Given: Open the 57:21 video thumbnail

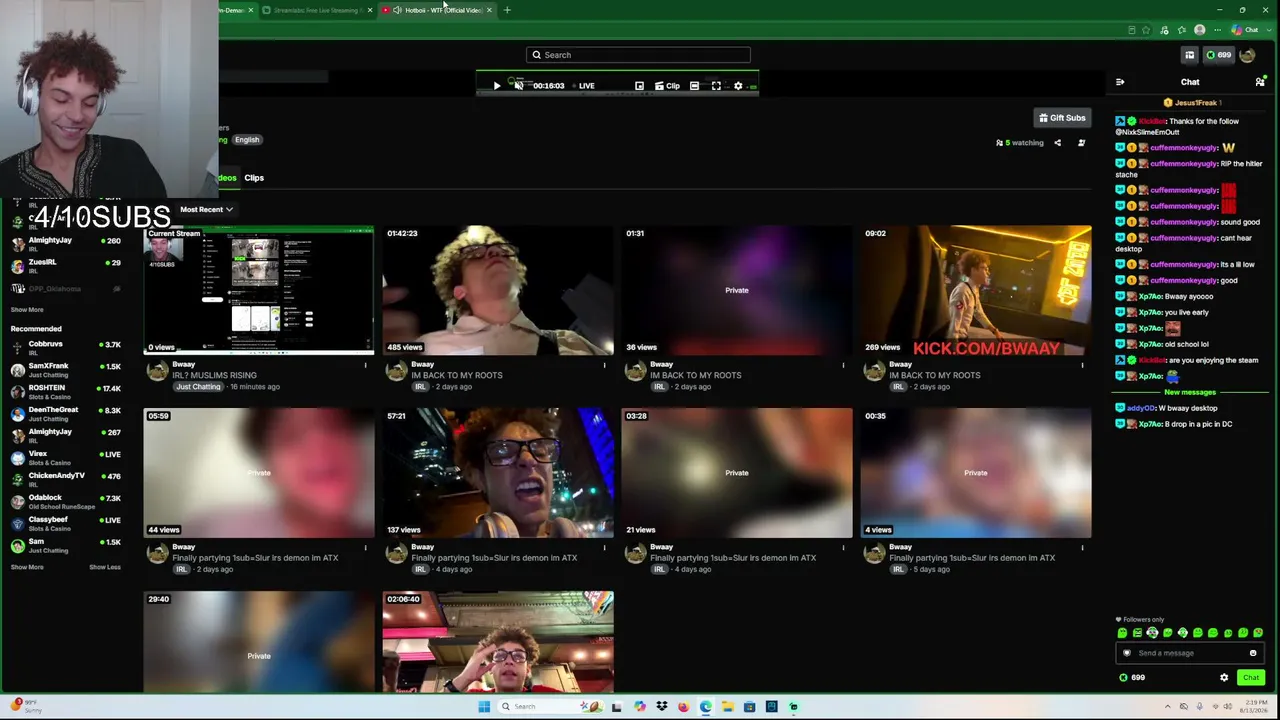Looking at the screenshot, I should click(498, 473).
